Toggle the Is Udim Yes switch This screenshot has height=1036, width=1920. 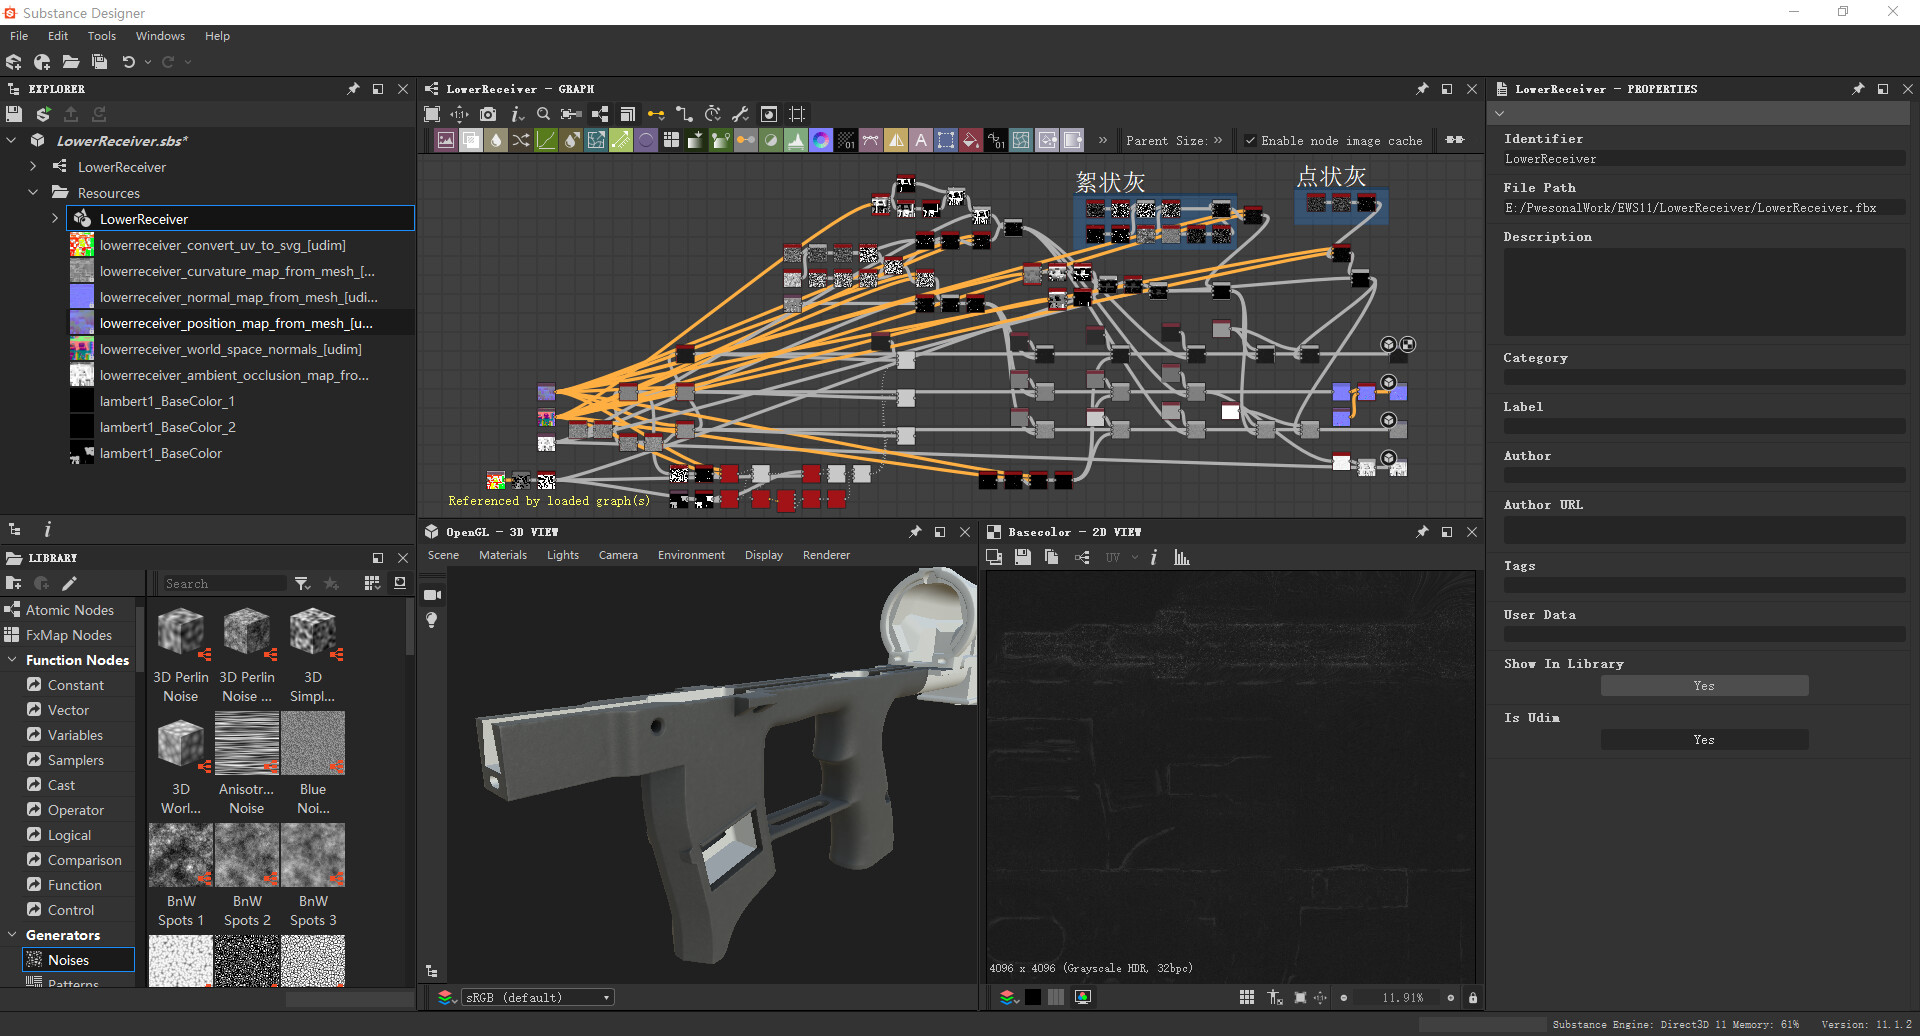point(1703,739)
